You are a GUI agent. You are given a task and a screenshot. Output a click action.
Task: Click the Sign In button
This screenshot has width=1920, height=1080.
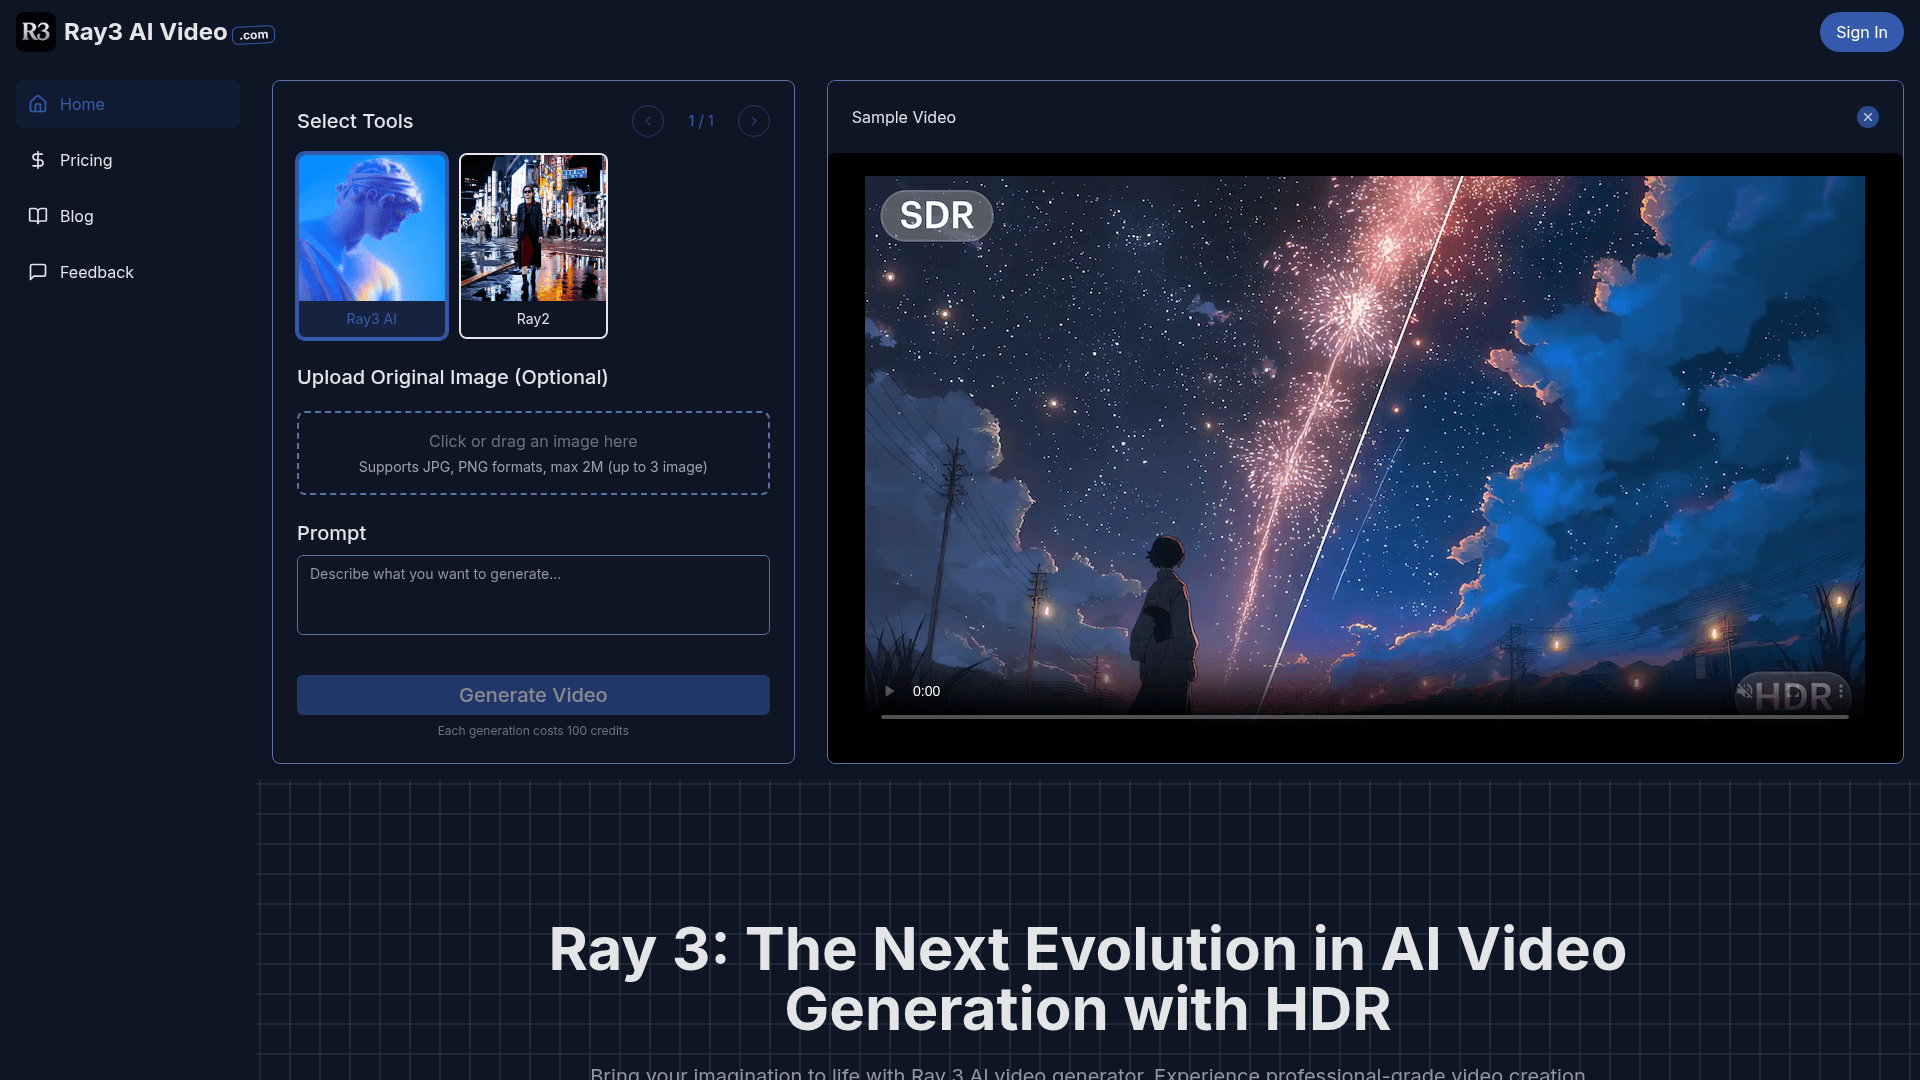(x=1861, y=32)
